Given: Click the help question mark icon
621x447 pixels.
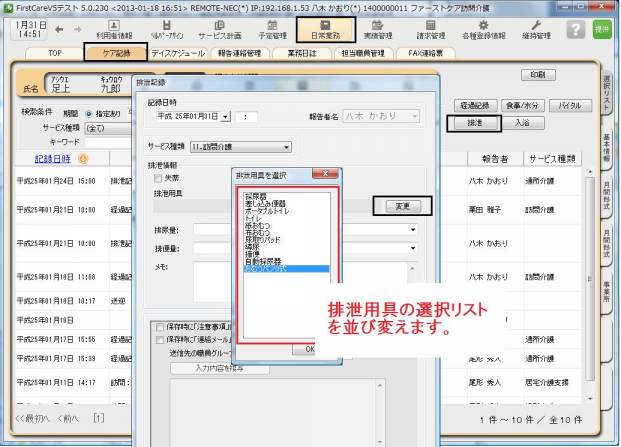Looking at the screenshot, I should (x=575, y=30).
